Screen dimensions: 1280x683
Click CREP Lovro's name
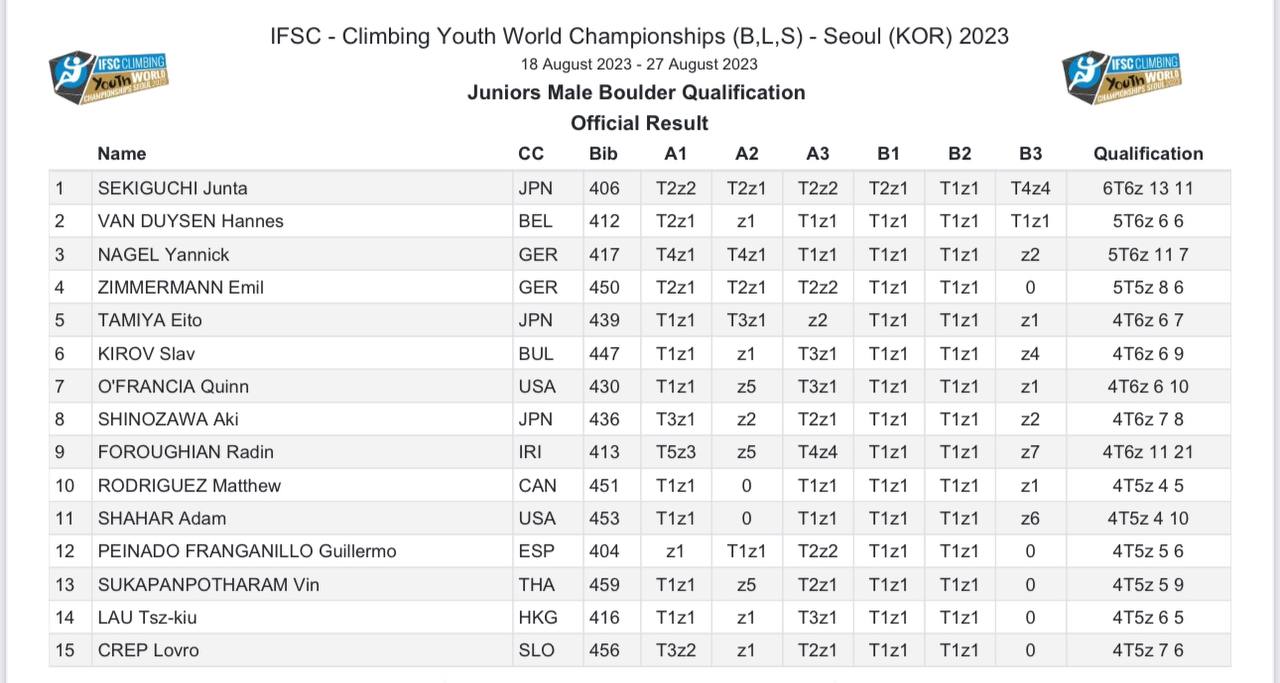pos(148,650)
